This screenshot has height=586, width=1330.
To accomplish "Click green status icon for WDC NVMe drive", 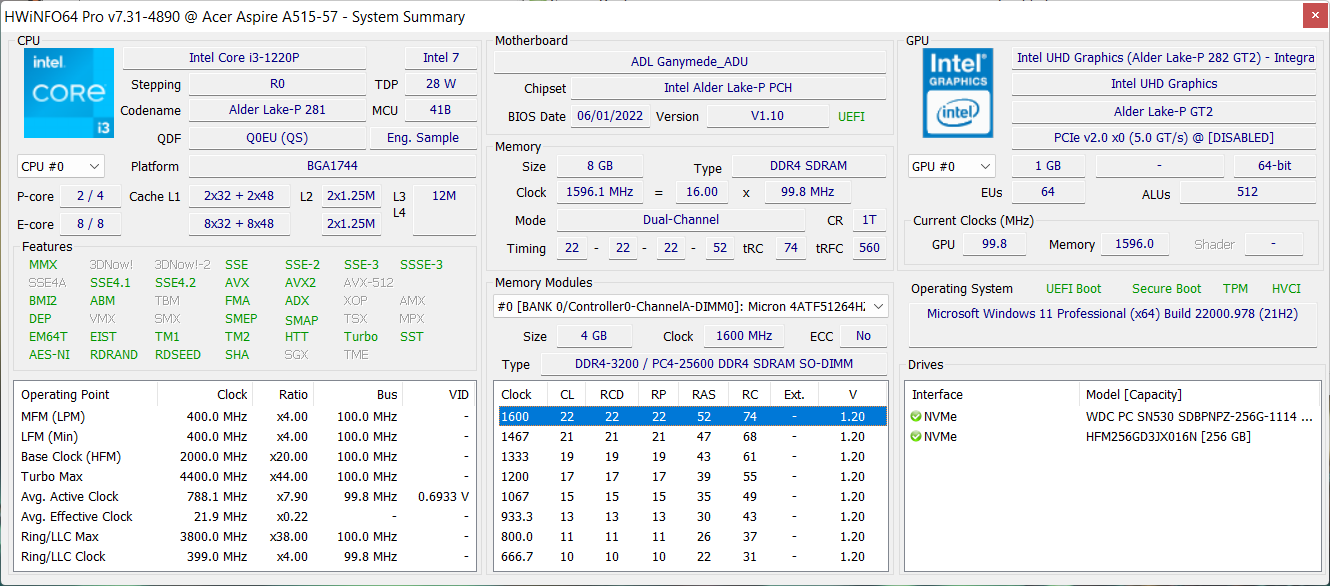I will coord(915,417).
